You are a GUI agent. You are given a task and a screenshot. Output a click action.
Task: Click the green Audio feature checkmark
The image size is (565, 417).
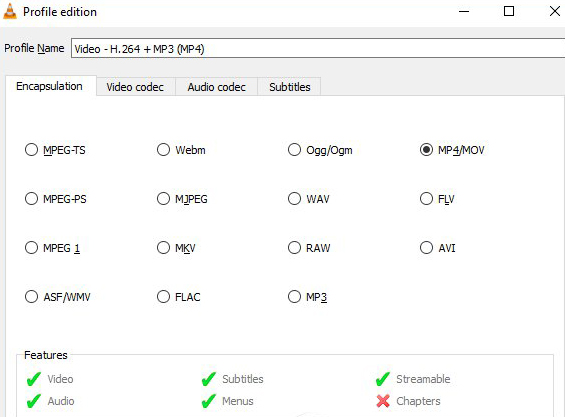(34, 401)
